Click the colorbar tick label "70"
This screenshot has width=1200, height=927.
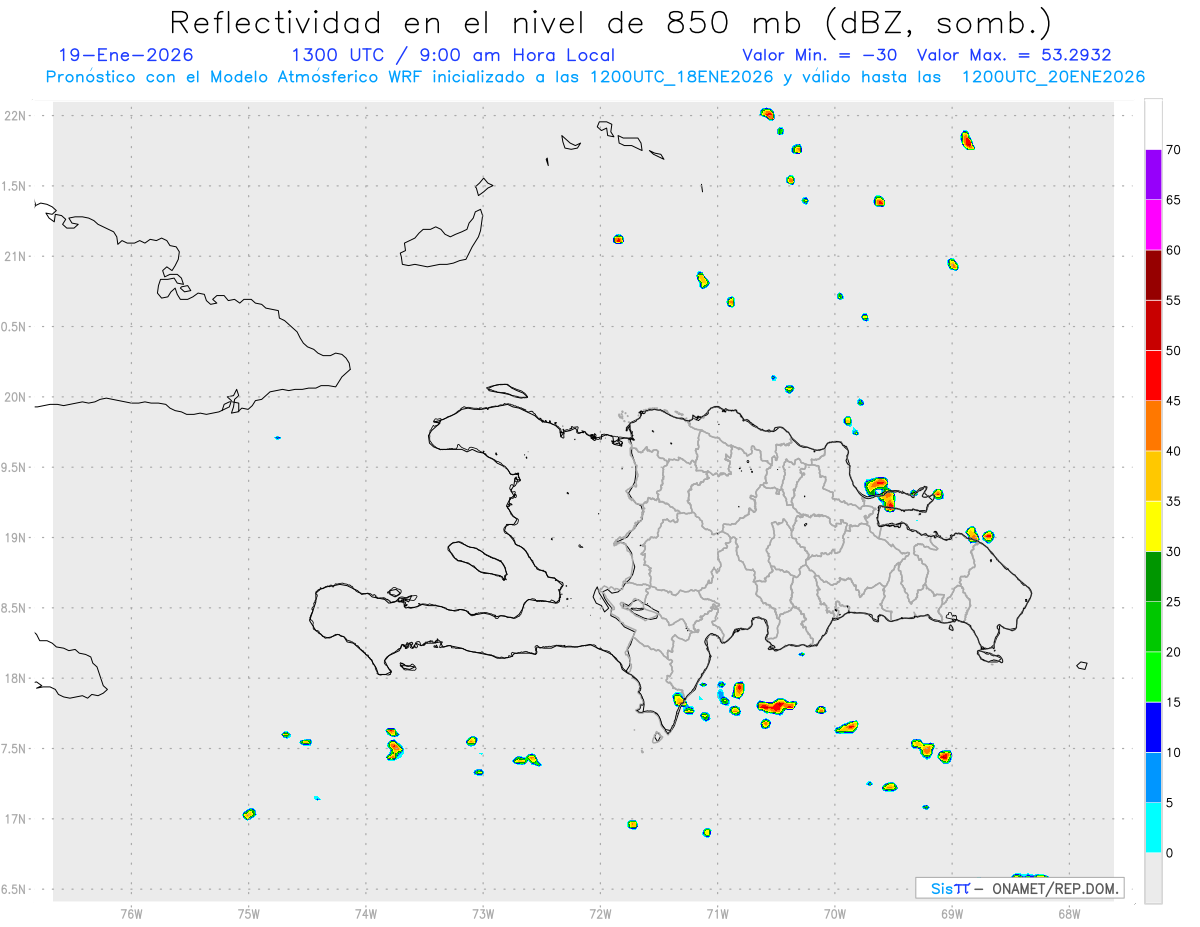pyautogui.click(x=1173, y=150)
